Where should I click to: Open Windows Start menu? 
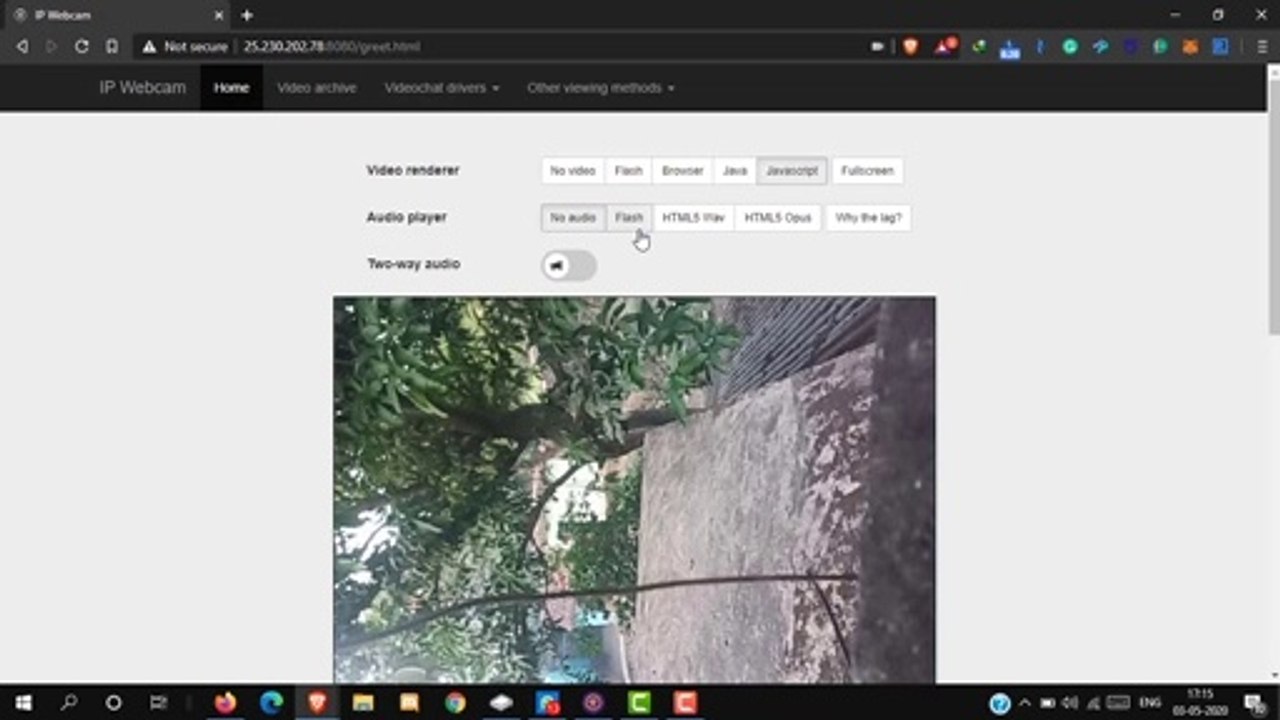23,703
